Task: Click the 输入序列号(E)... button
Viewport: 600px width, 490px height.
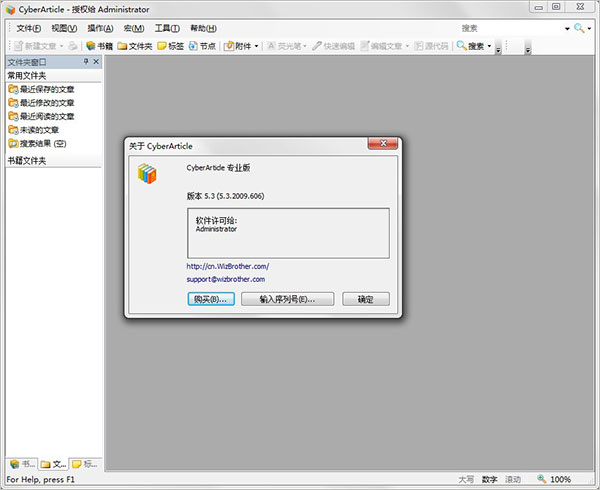Action: click(287, 299)
